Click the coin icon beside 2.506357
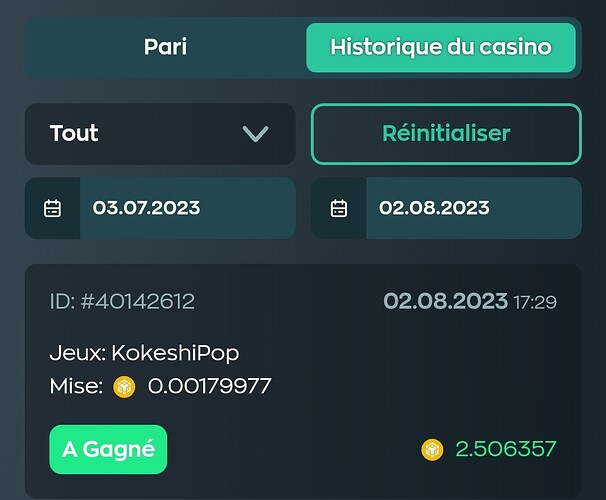The height and width of the screenshot is (500, 606). 432,449
